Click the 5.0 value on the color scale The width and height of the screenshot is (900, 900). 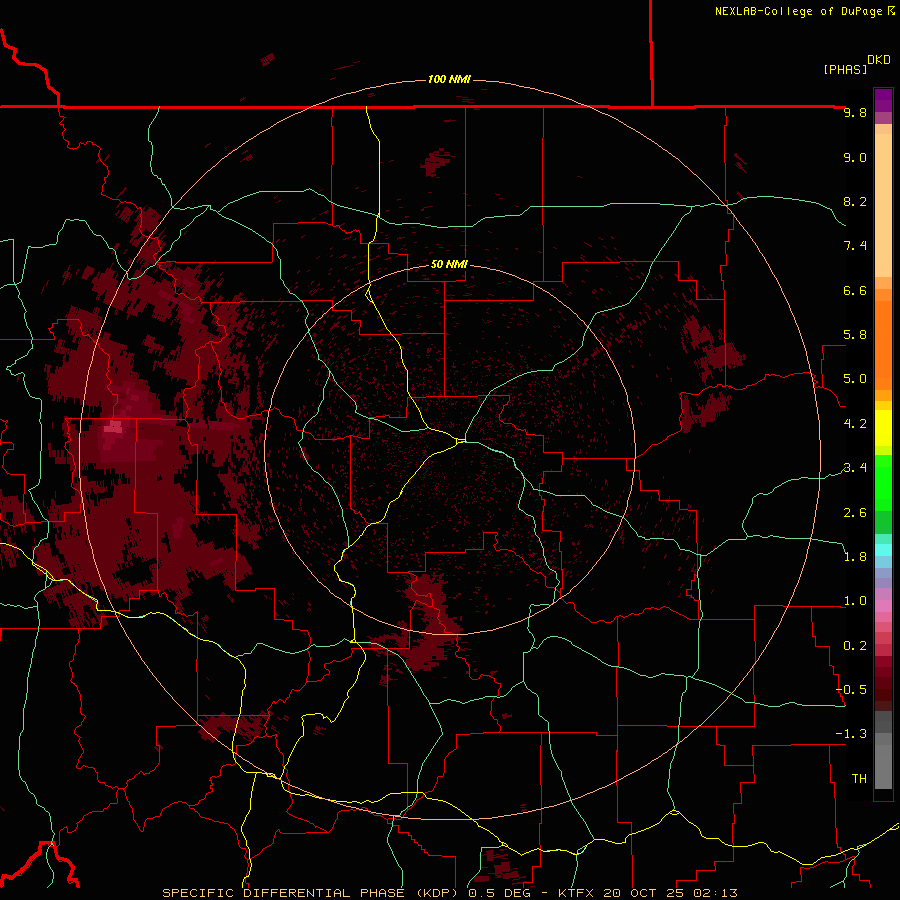pos(855,379)
